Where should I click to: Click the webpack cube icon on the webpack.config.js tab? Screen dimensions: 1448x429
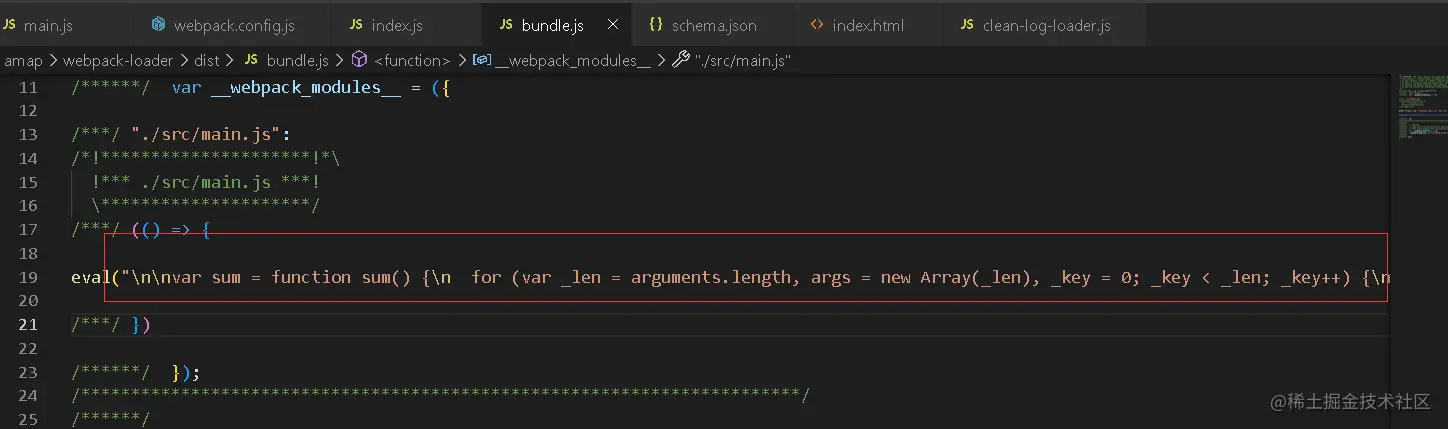pos(158,24)
